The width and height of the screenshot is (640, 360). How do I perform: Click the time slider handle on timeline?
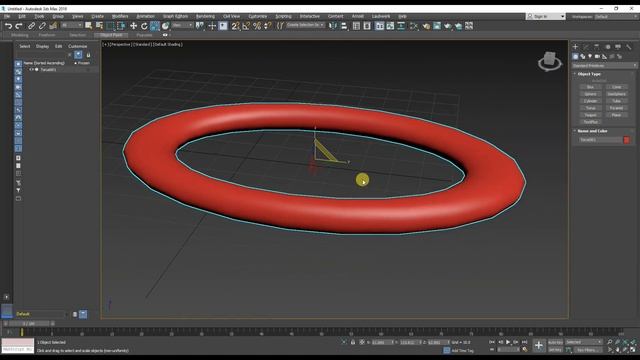[28, 324]
